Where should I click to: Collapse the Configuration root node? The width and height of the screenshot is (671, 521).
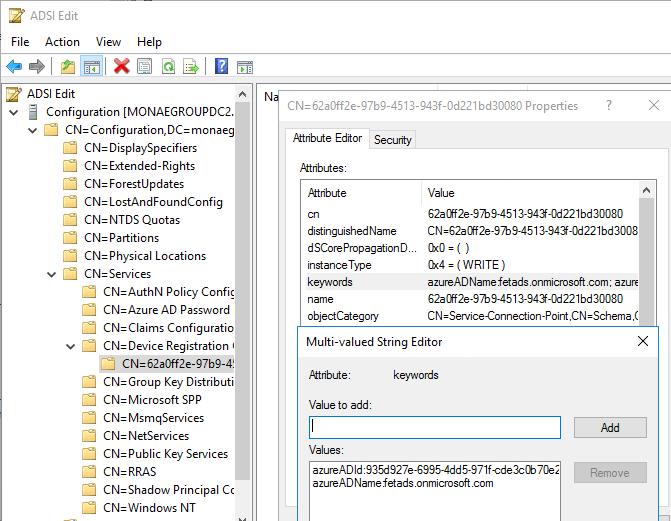(13, 112)
